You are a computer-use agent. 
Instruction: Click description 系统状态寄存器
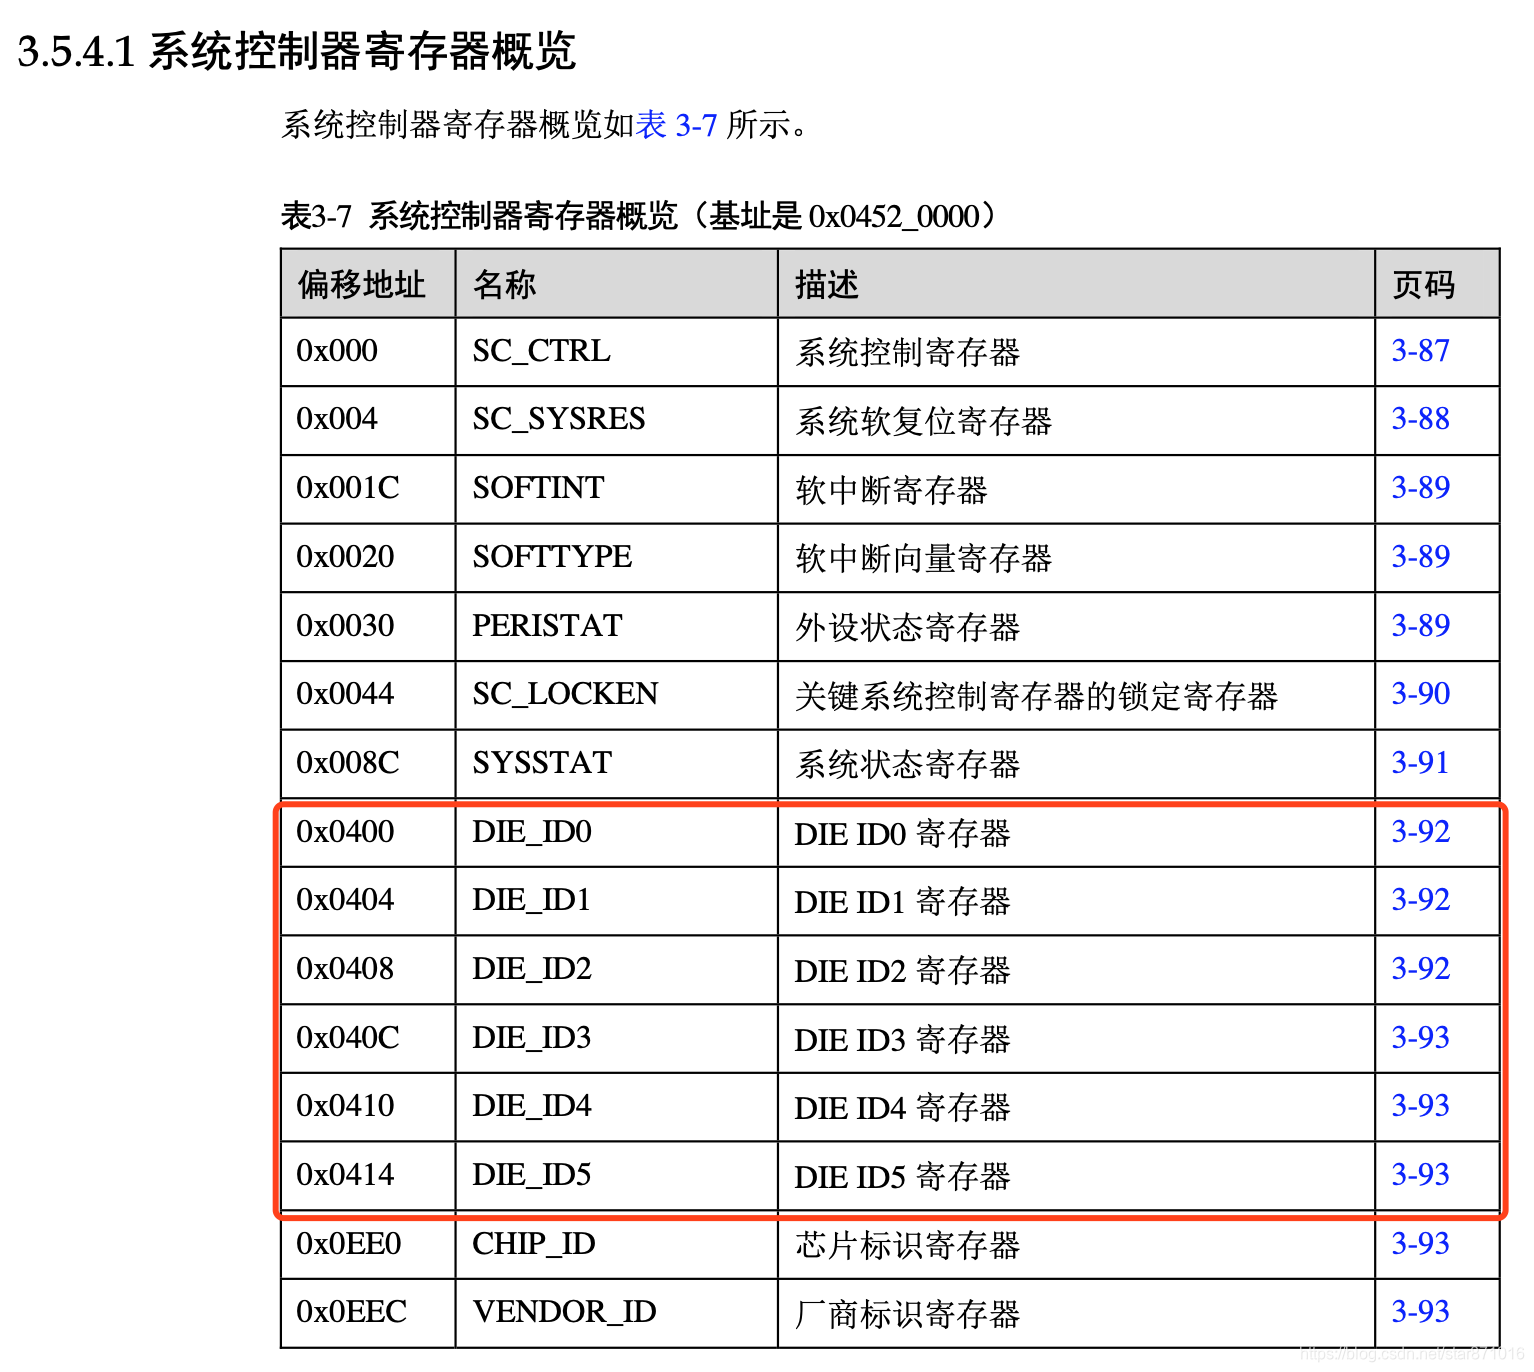pos(907,765)
